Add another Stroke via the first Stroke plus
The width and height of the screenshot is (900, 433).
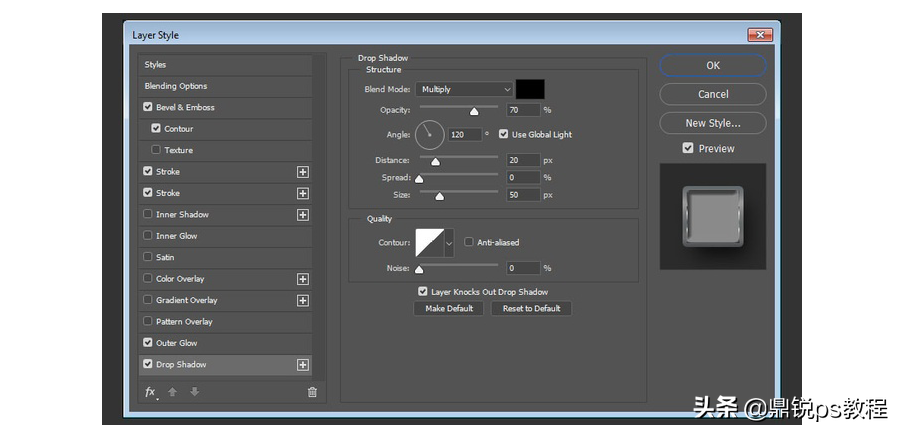302,172
